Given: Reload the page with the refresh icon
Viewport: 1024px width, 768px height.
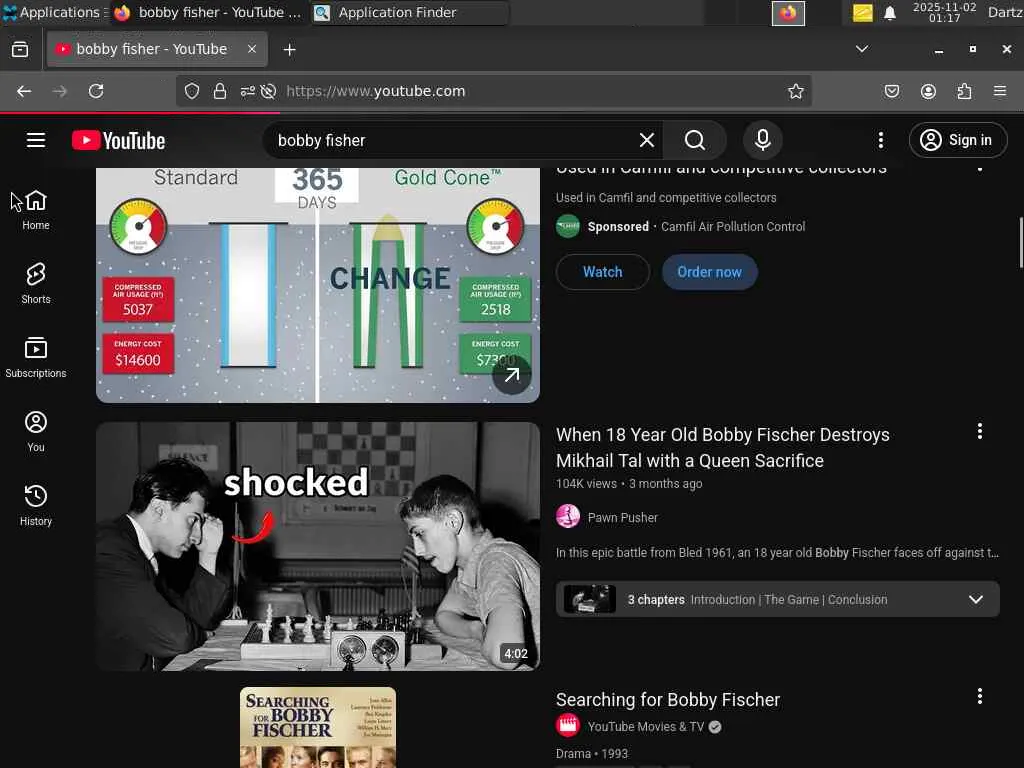Looking at the screenshot, I should pos(96,91).
